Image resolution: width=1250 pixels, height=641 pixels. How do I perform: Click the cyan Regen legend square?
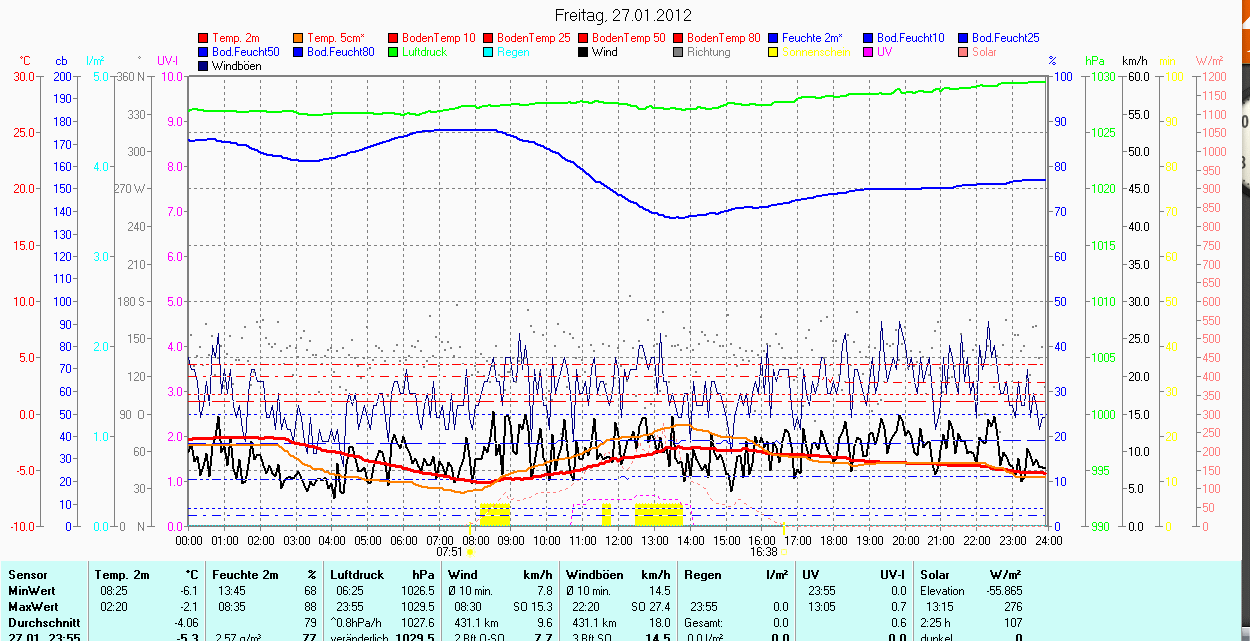(x=488, y=52)
